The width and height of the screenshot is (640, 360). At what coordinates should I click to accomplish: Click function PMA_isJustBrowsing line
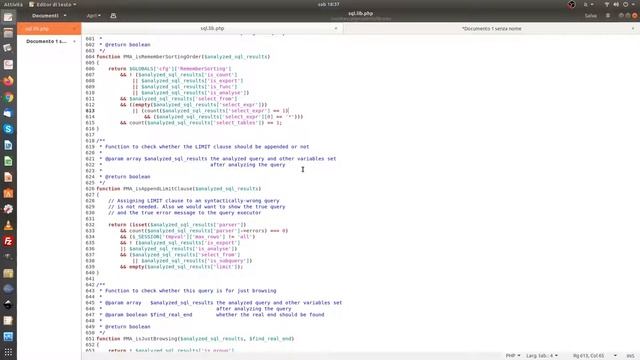(x=195, y=339)
